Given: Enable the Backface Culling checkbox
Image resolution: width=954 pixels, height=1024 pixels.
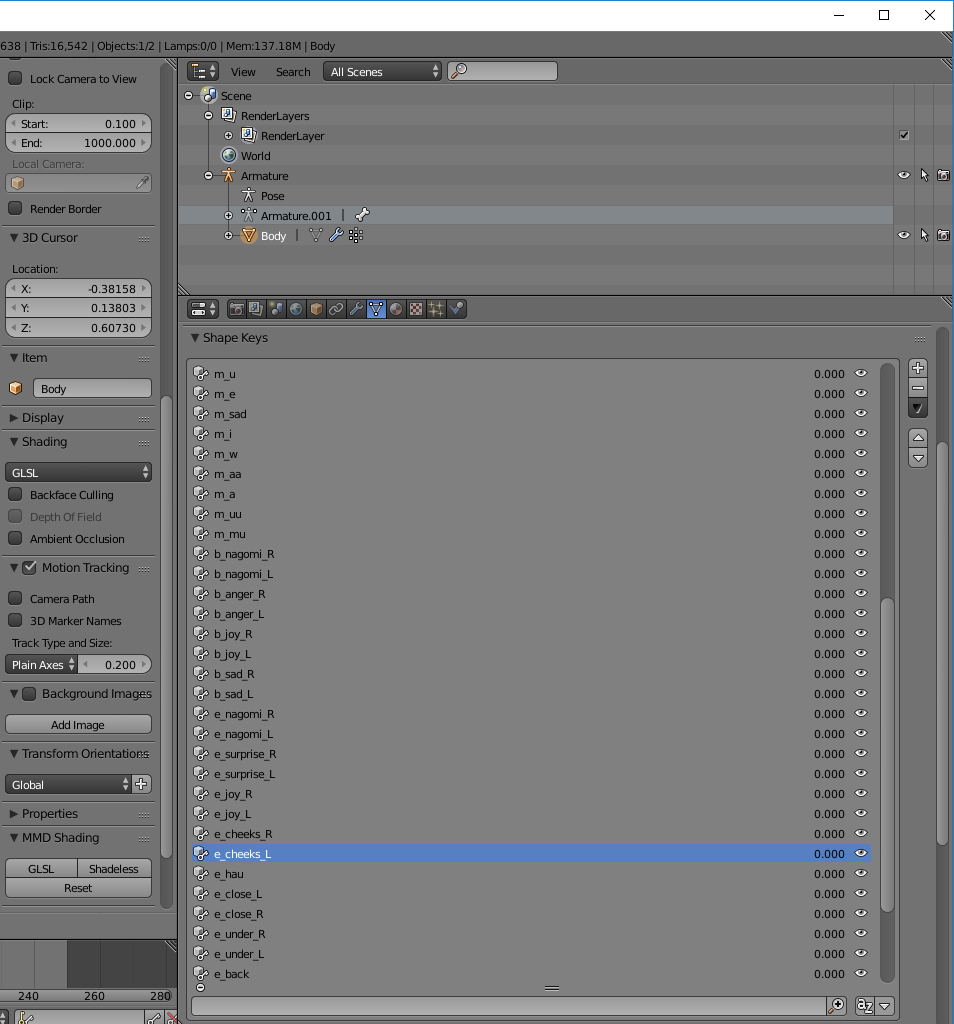Looking at the screenshot, I should 15,494.
